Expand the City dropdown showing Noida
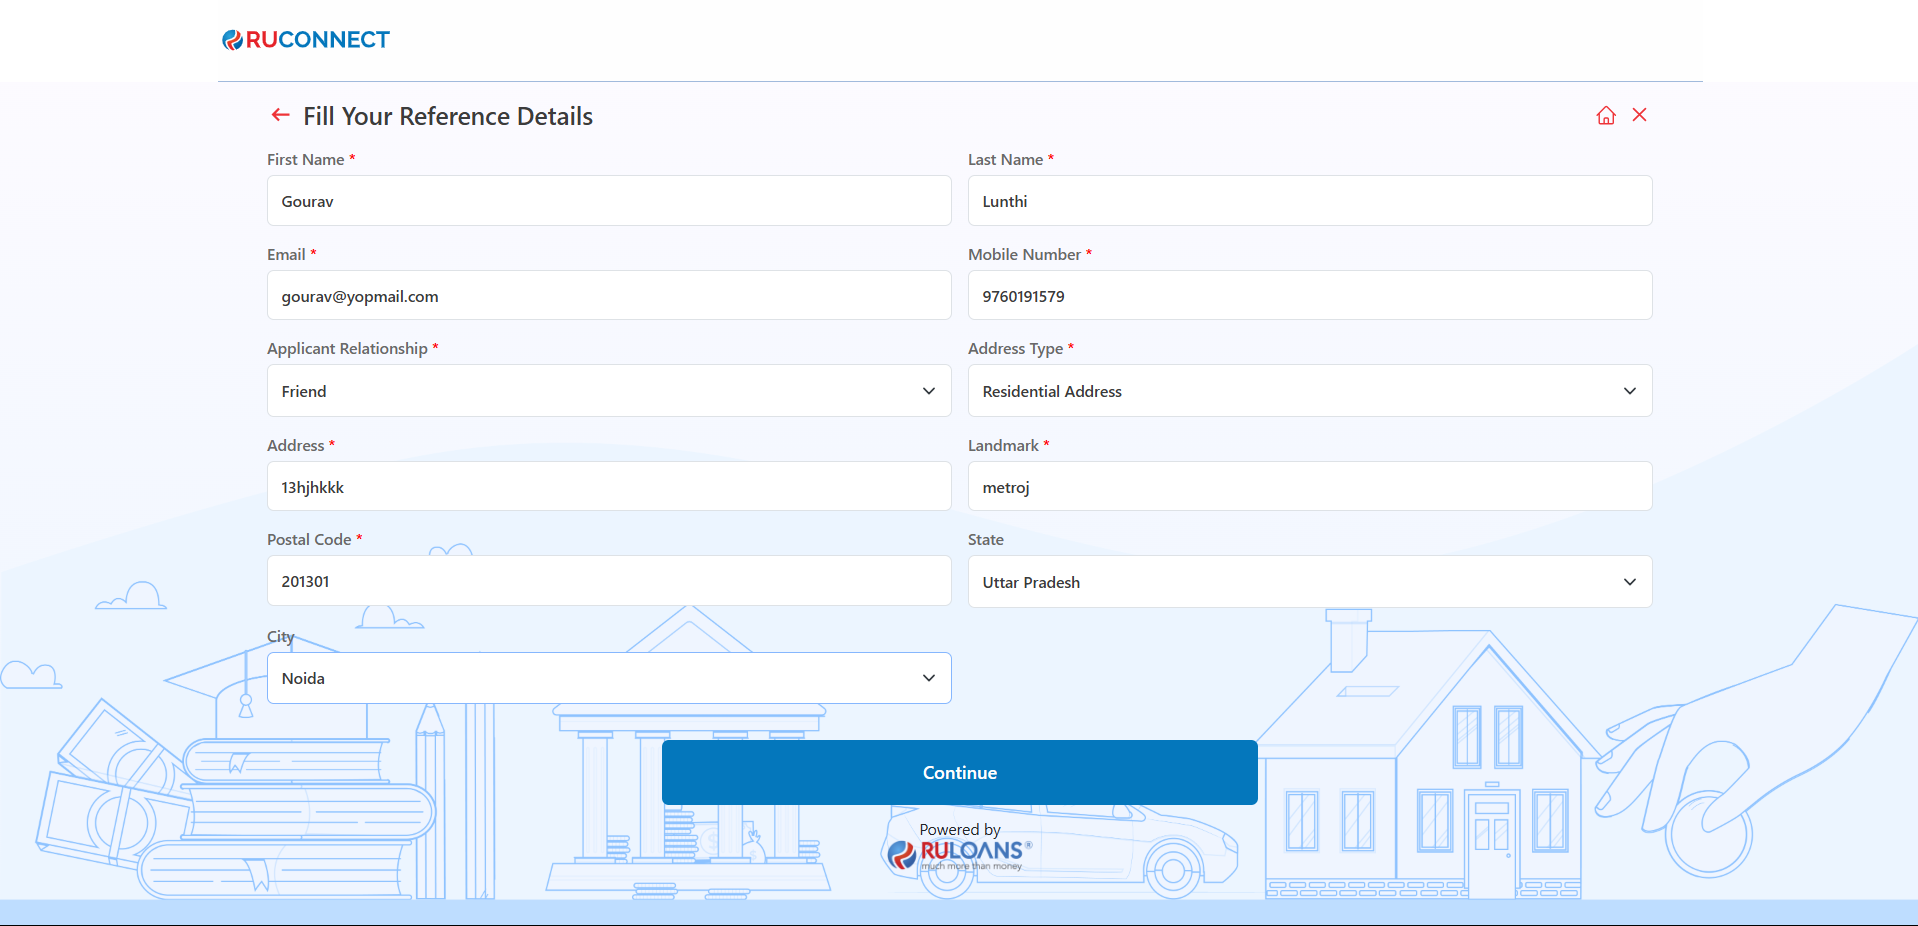The height and width of the screenshot is (926, 1918). 608,678
